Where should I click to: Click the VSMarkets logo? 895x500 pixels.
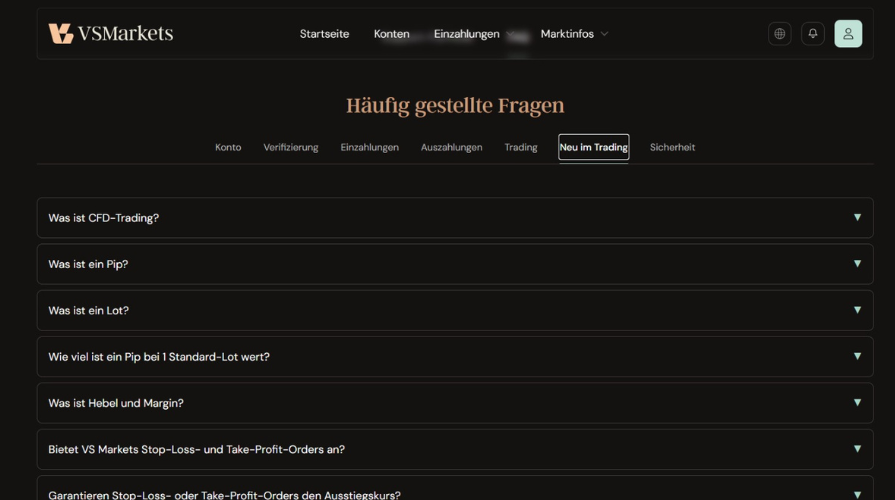pos(111,33)
